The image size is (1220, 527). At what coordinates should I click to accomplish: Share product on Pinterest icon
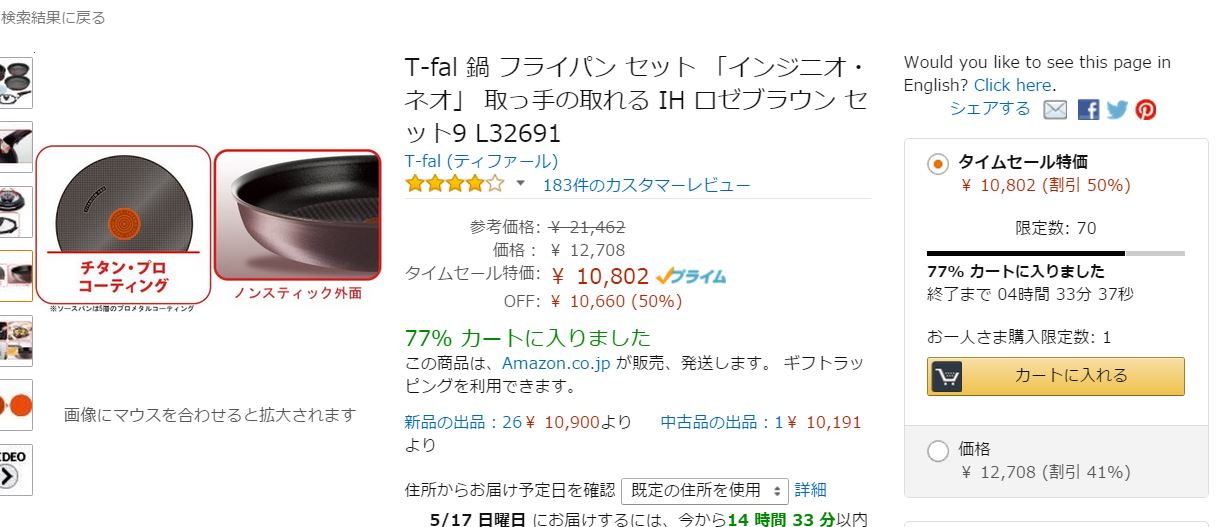point(1146,110)
